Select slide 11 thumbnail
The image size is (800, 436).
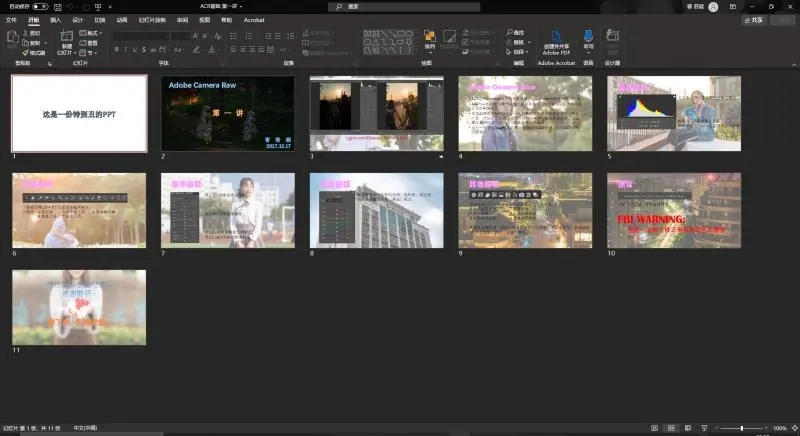79,307
